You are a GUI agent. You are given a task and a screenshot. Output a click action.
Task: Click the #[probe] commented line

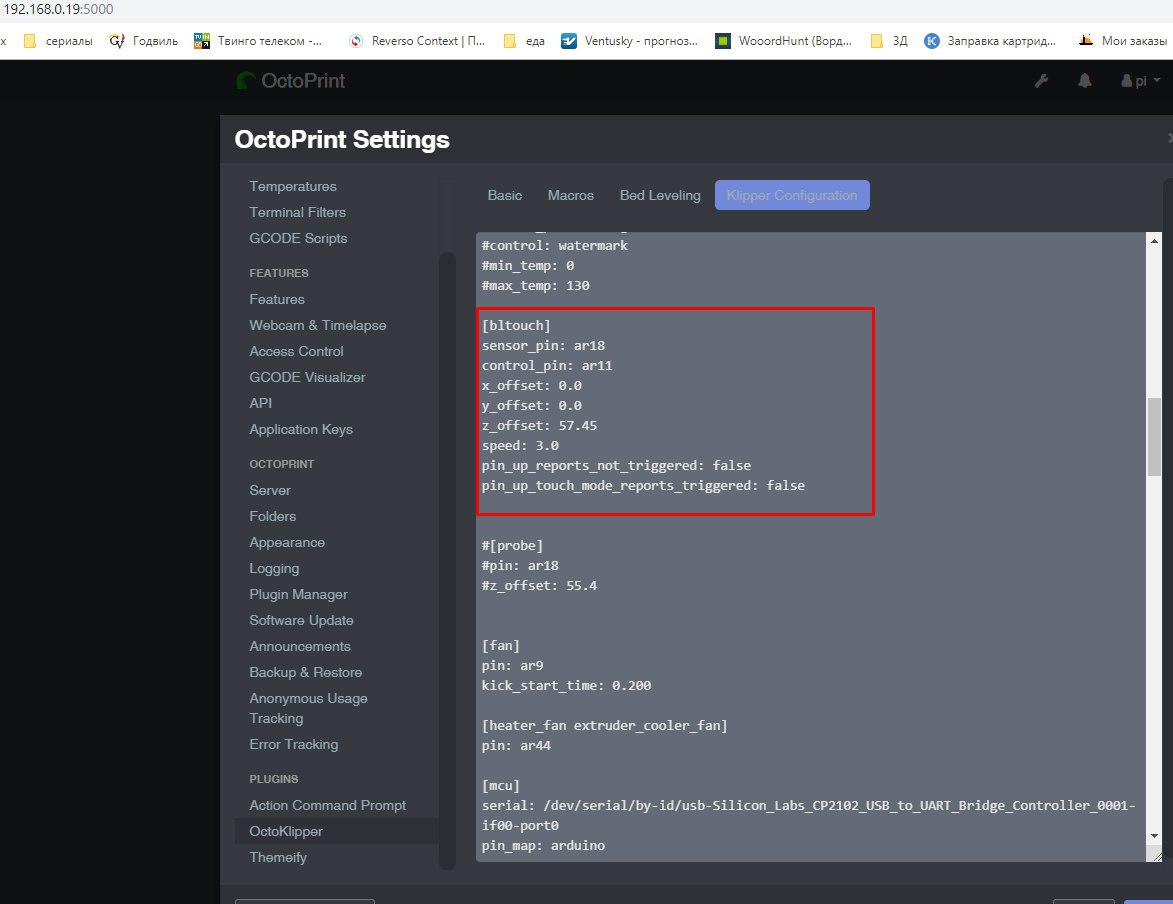click(512, 546)
